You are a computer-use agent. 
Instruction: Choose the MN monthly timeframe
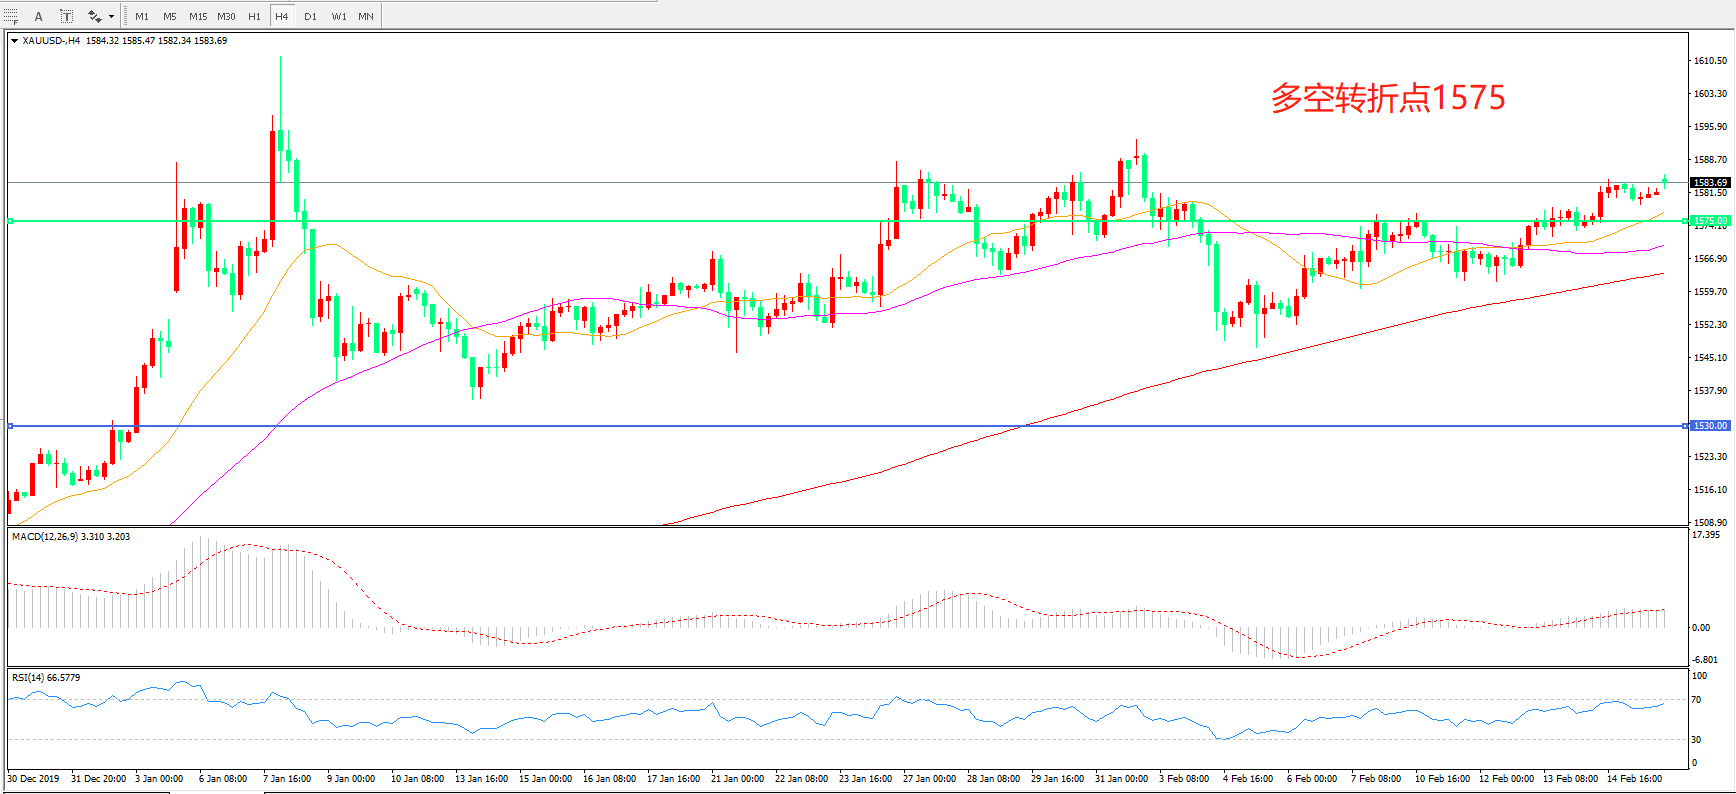pos(366,16)
